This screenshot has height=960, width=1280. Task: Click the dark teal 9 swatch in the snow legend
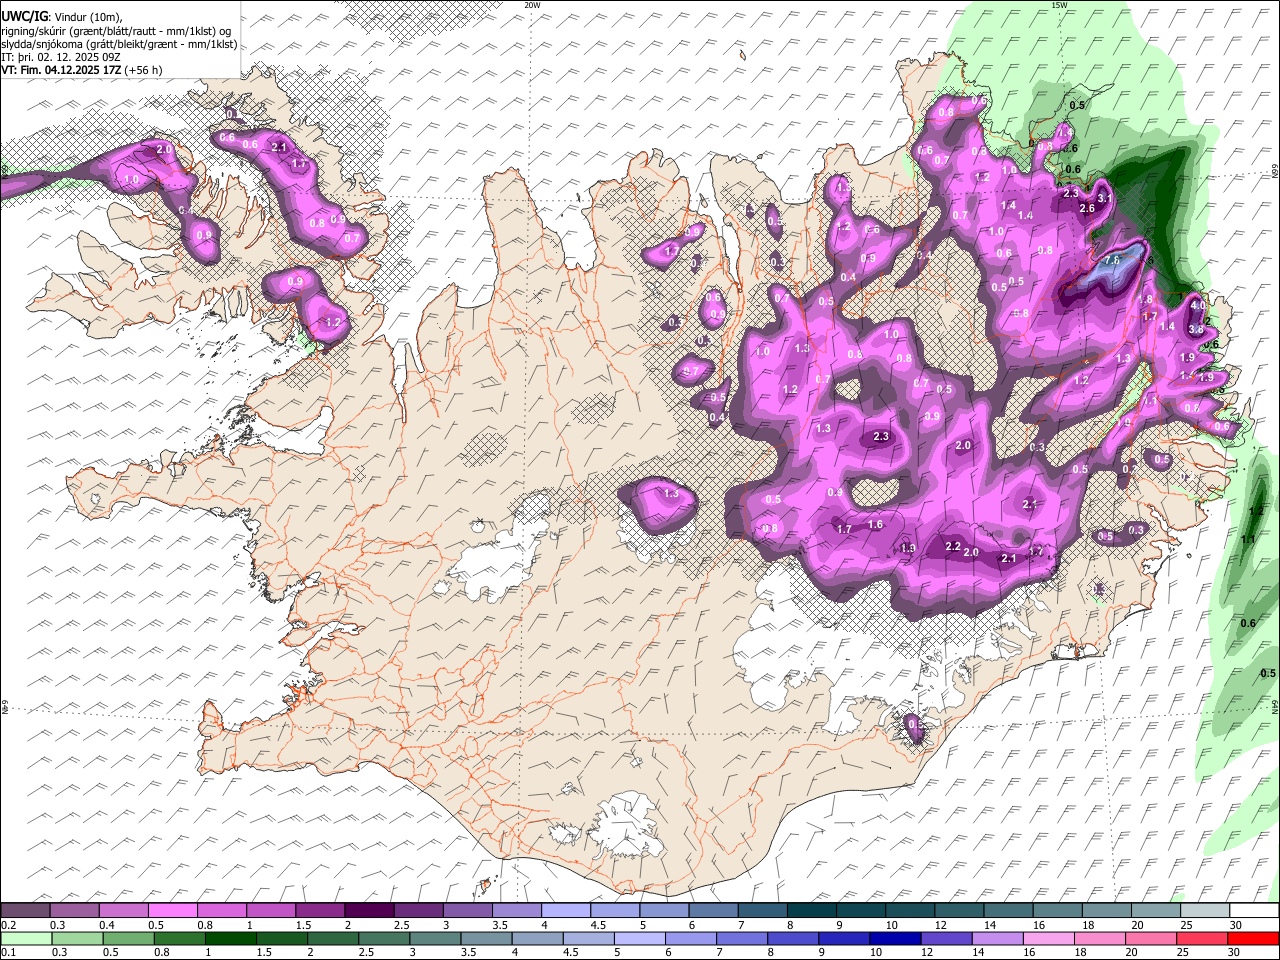(x=860, y=911)
